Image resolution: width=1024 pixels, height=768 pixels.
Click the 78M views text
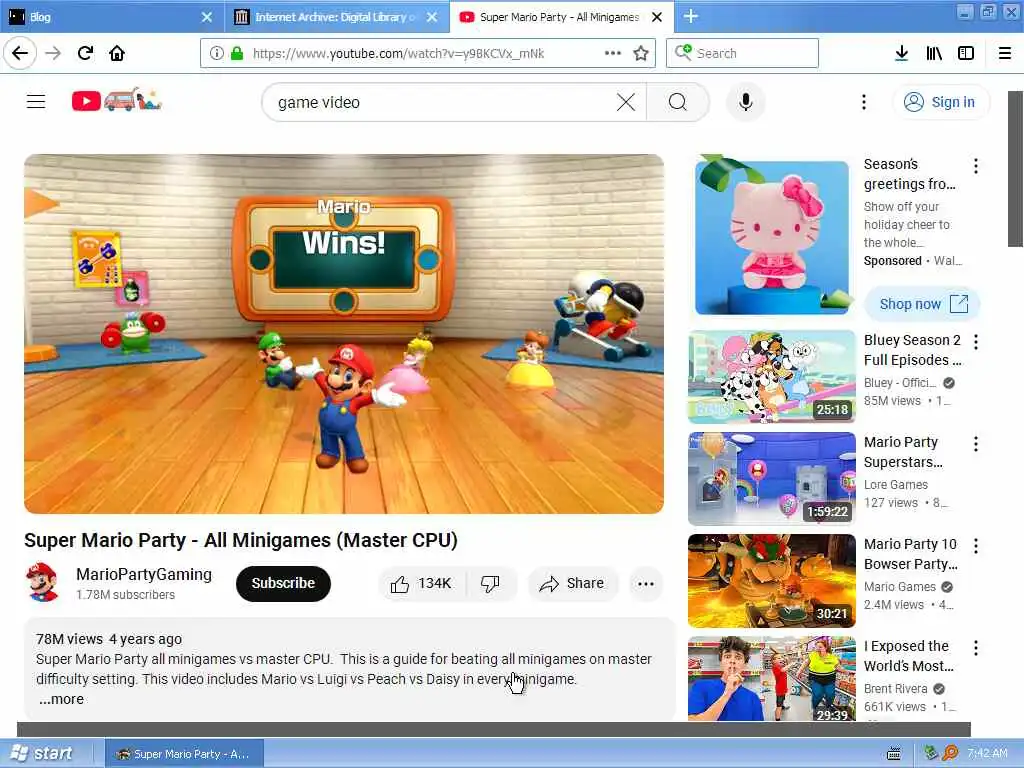(69, 639)
